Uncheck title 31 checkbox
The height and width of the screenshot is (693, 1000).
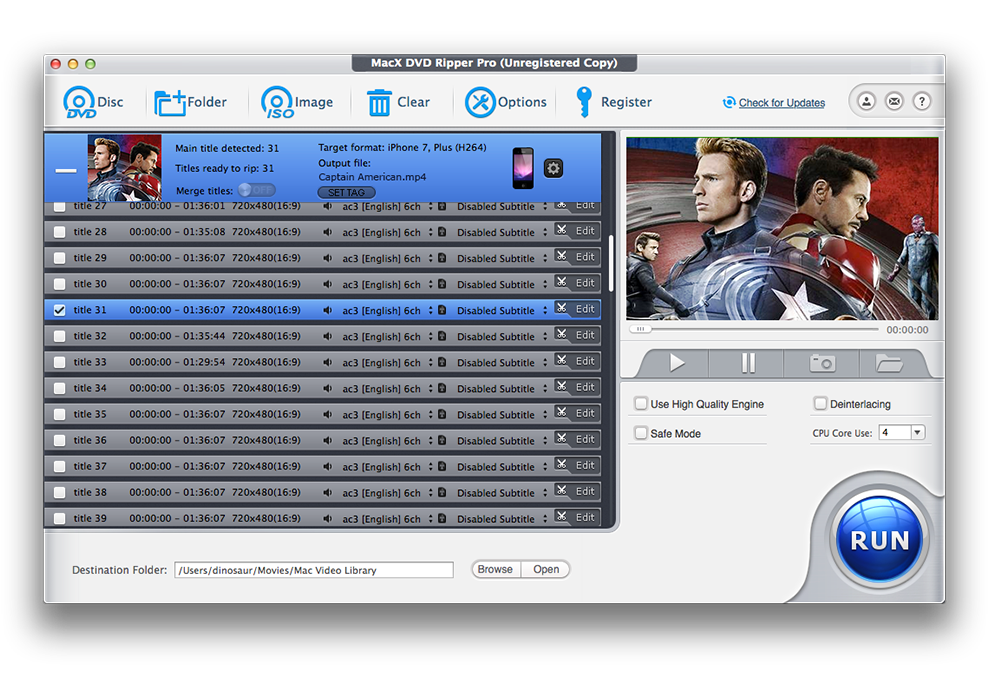(59, 310)
